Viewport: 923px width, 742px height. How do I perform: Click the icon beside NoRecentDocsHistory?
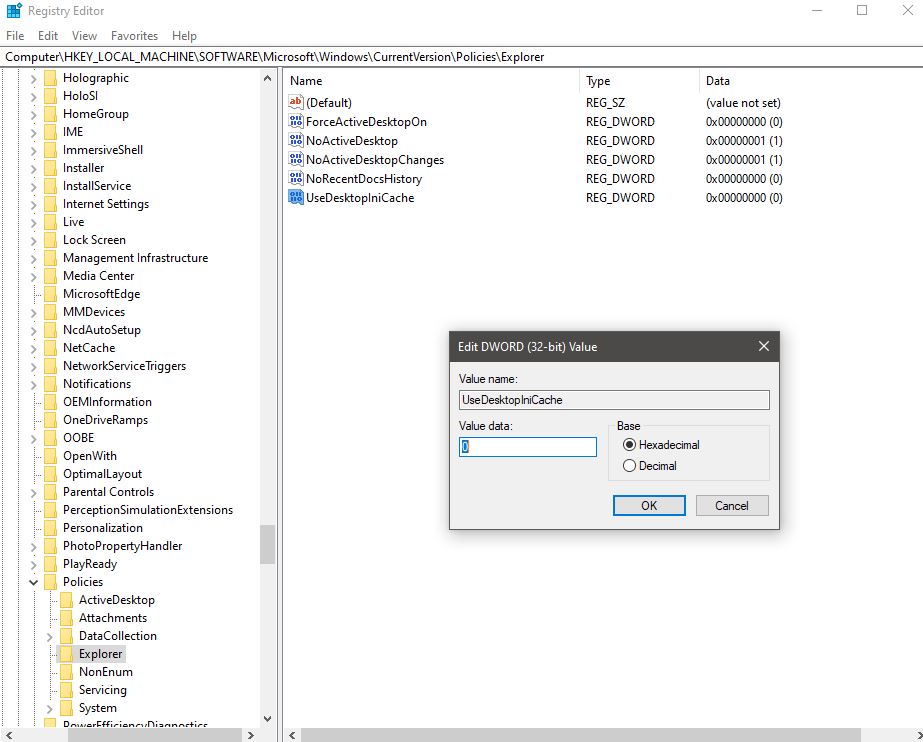tap(295, 178)
